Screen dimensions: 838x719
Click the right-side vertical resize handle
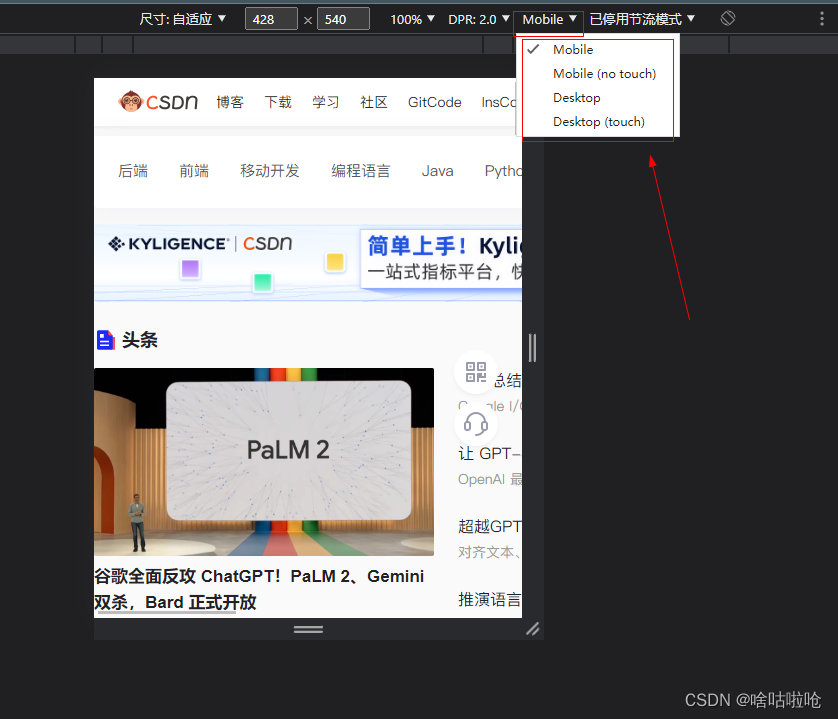pyautogui.click(x=532, y=348)
